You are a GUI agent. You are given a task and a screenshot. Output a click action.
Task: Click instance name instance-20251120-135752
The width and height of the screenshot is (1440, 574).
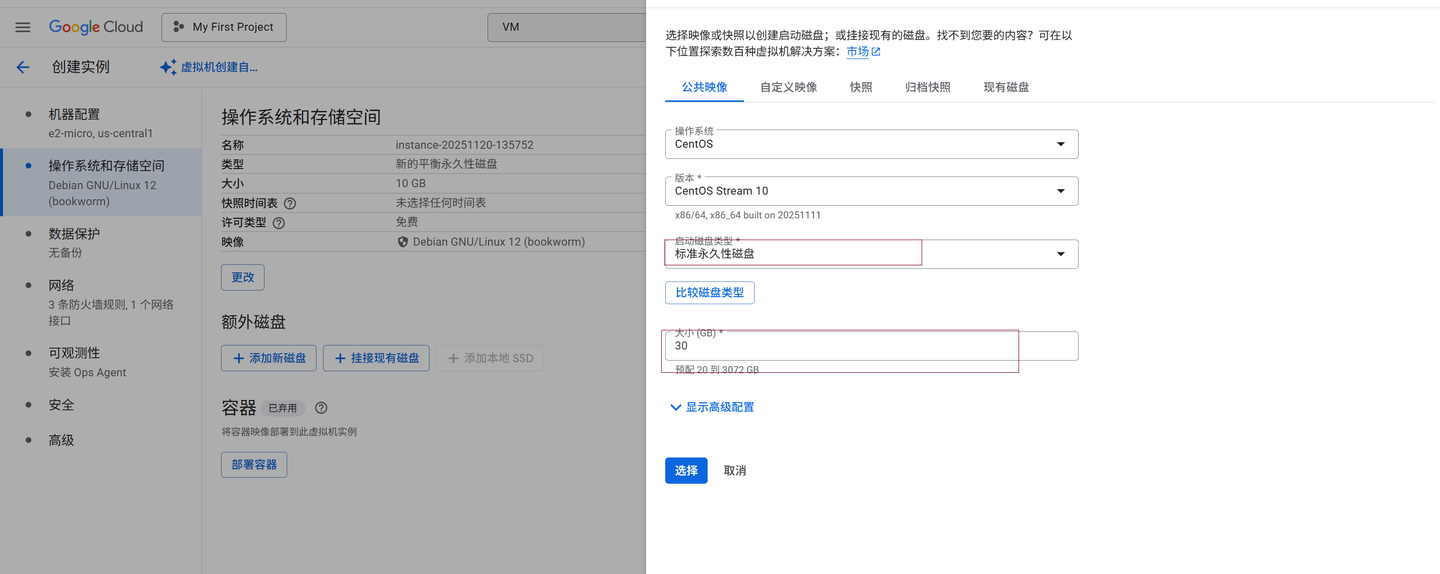coord(465,145)
